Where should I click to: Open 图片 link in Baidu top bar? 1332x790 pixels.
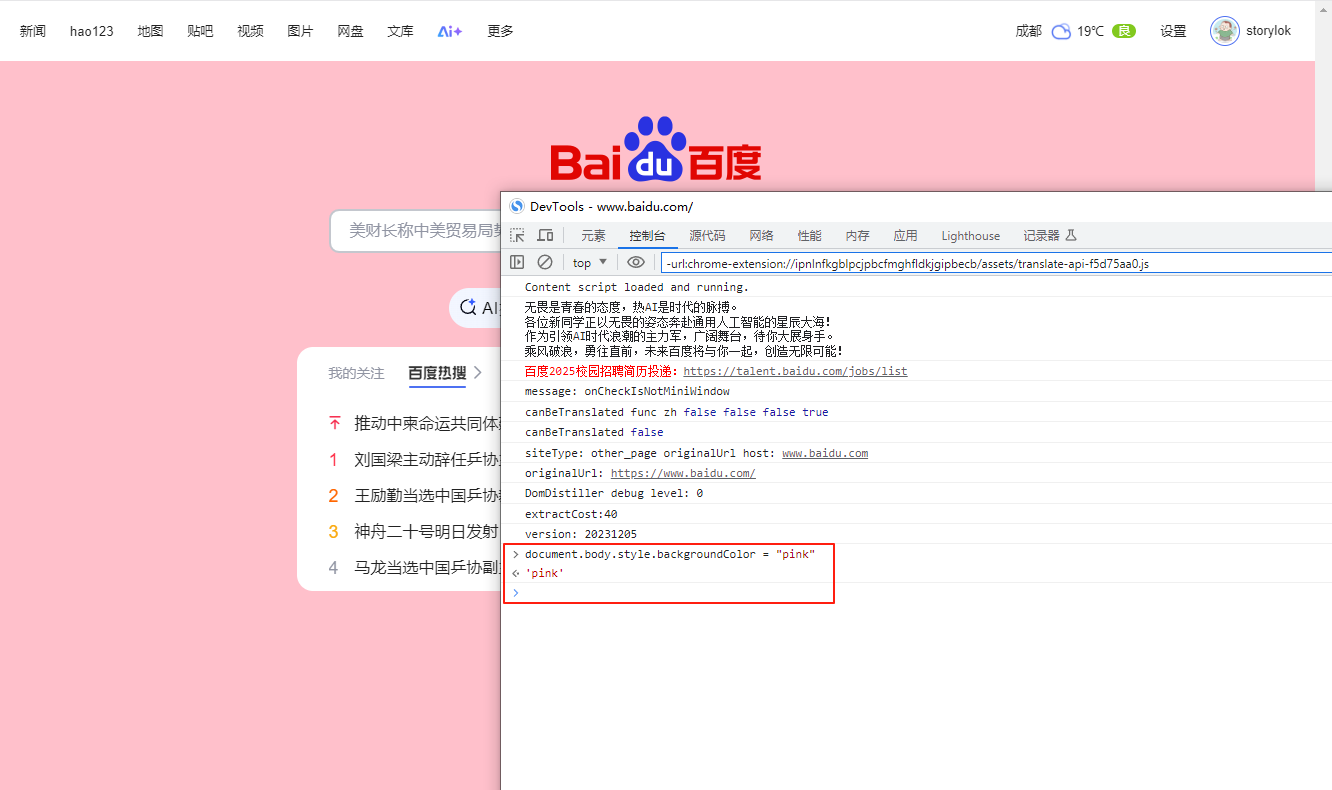300,31
